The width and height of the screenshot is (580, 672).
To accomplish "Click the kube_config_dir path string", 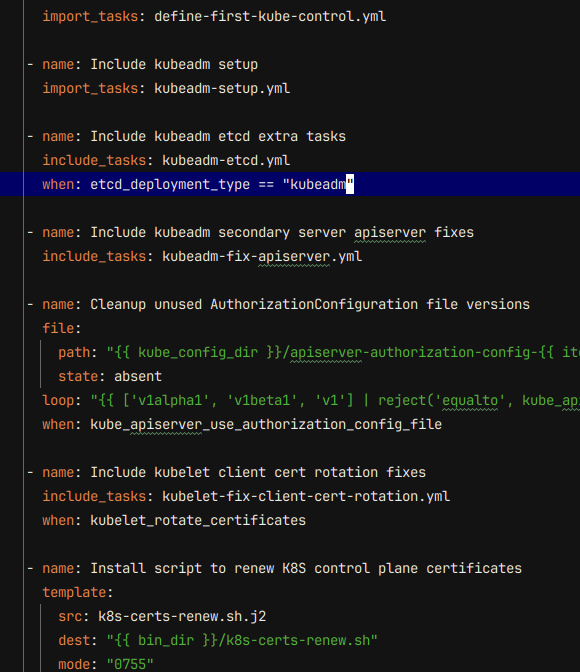I will click(343, 353).
